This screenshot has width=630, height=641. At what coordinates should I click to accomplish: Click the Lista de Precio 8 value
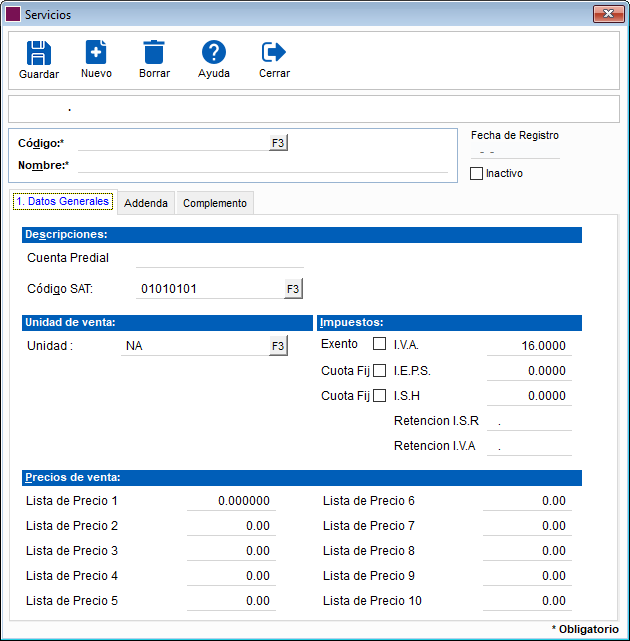527,551
